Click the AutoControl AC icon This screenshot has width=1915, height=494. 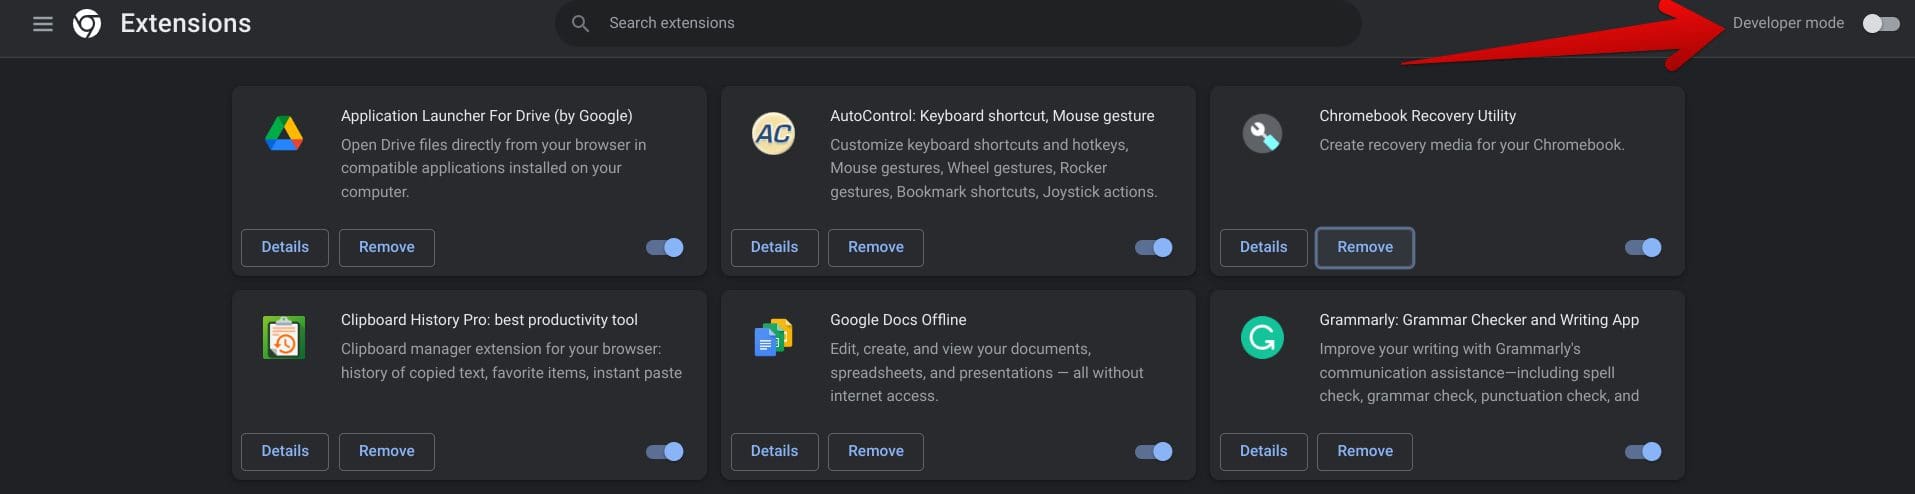(x=773, y=134)
